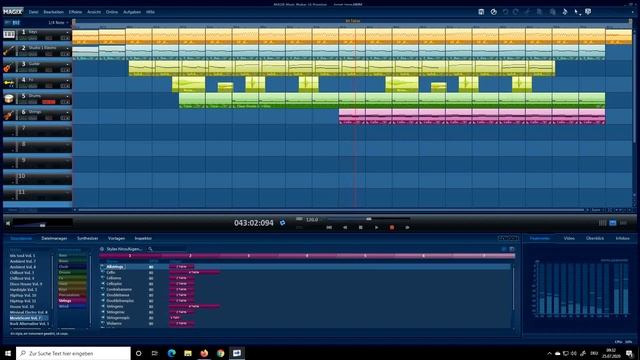Adjust the master volume slider
This screenshot has width=640, height=360.
point(42,225)
